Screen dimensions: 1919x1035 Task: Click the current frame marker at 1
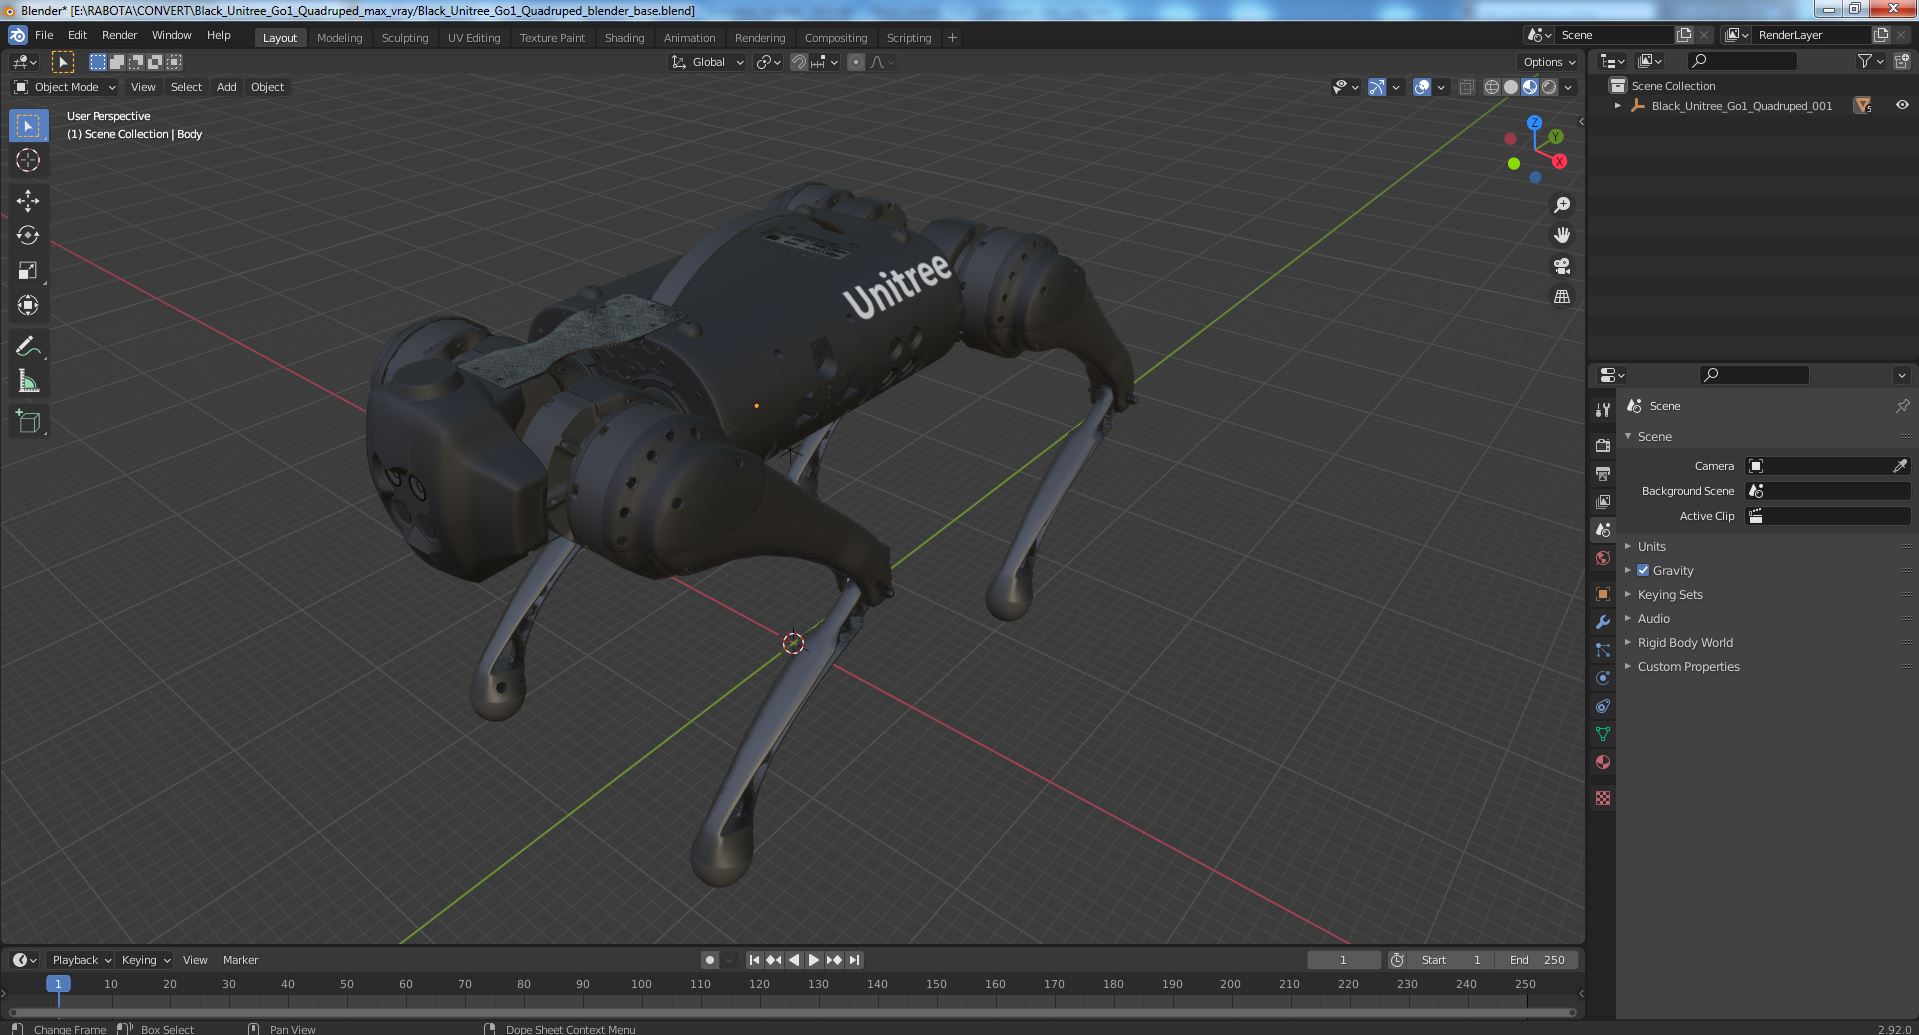coord(58,984)
